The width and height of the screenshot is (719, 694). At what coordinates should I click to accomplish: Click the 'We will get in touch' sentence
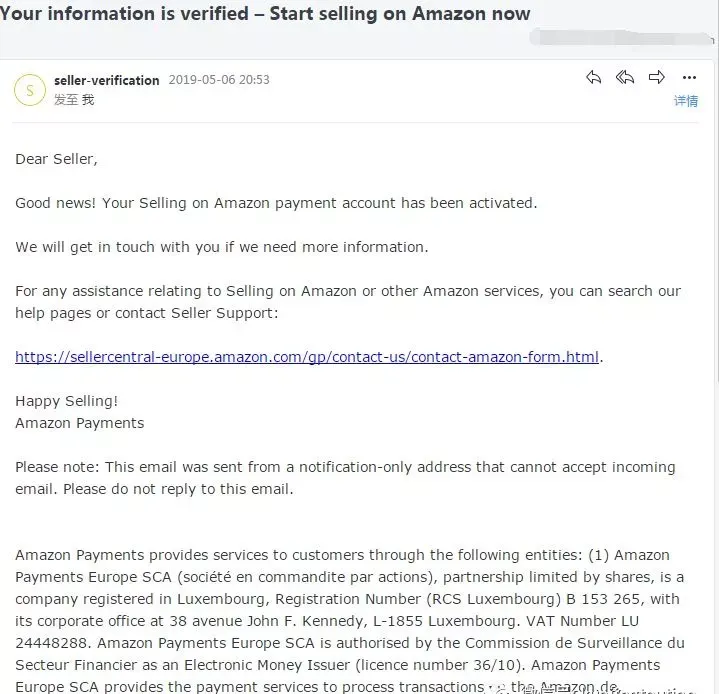coord(221,247)
